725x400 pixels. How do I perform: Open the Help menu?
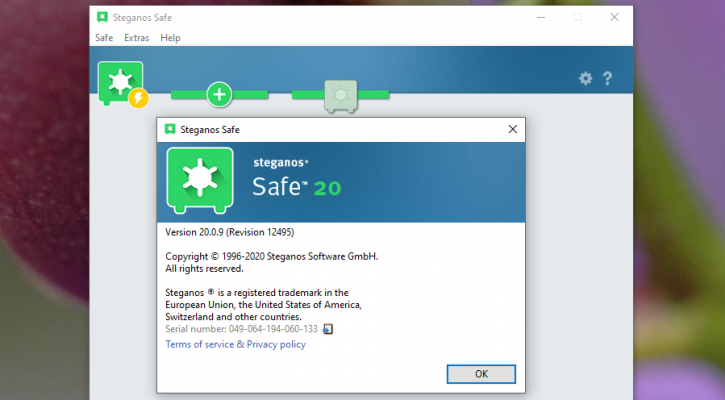coord(171,37)
